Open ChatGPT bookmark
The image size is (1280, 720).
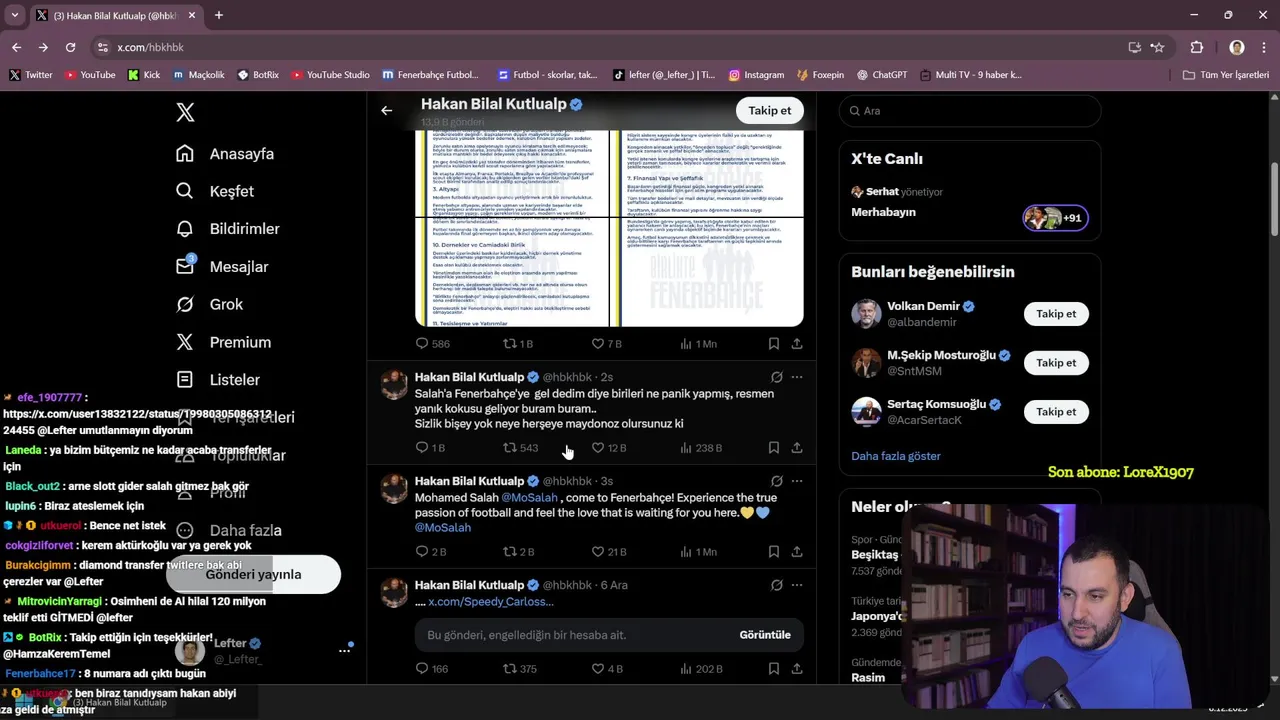coord(881,75)
